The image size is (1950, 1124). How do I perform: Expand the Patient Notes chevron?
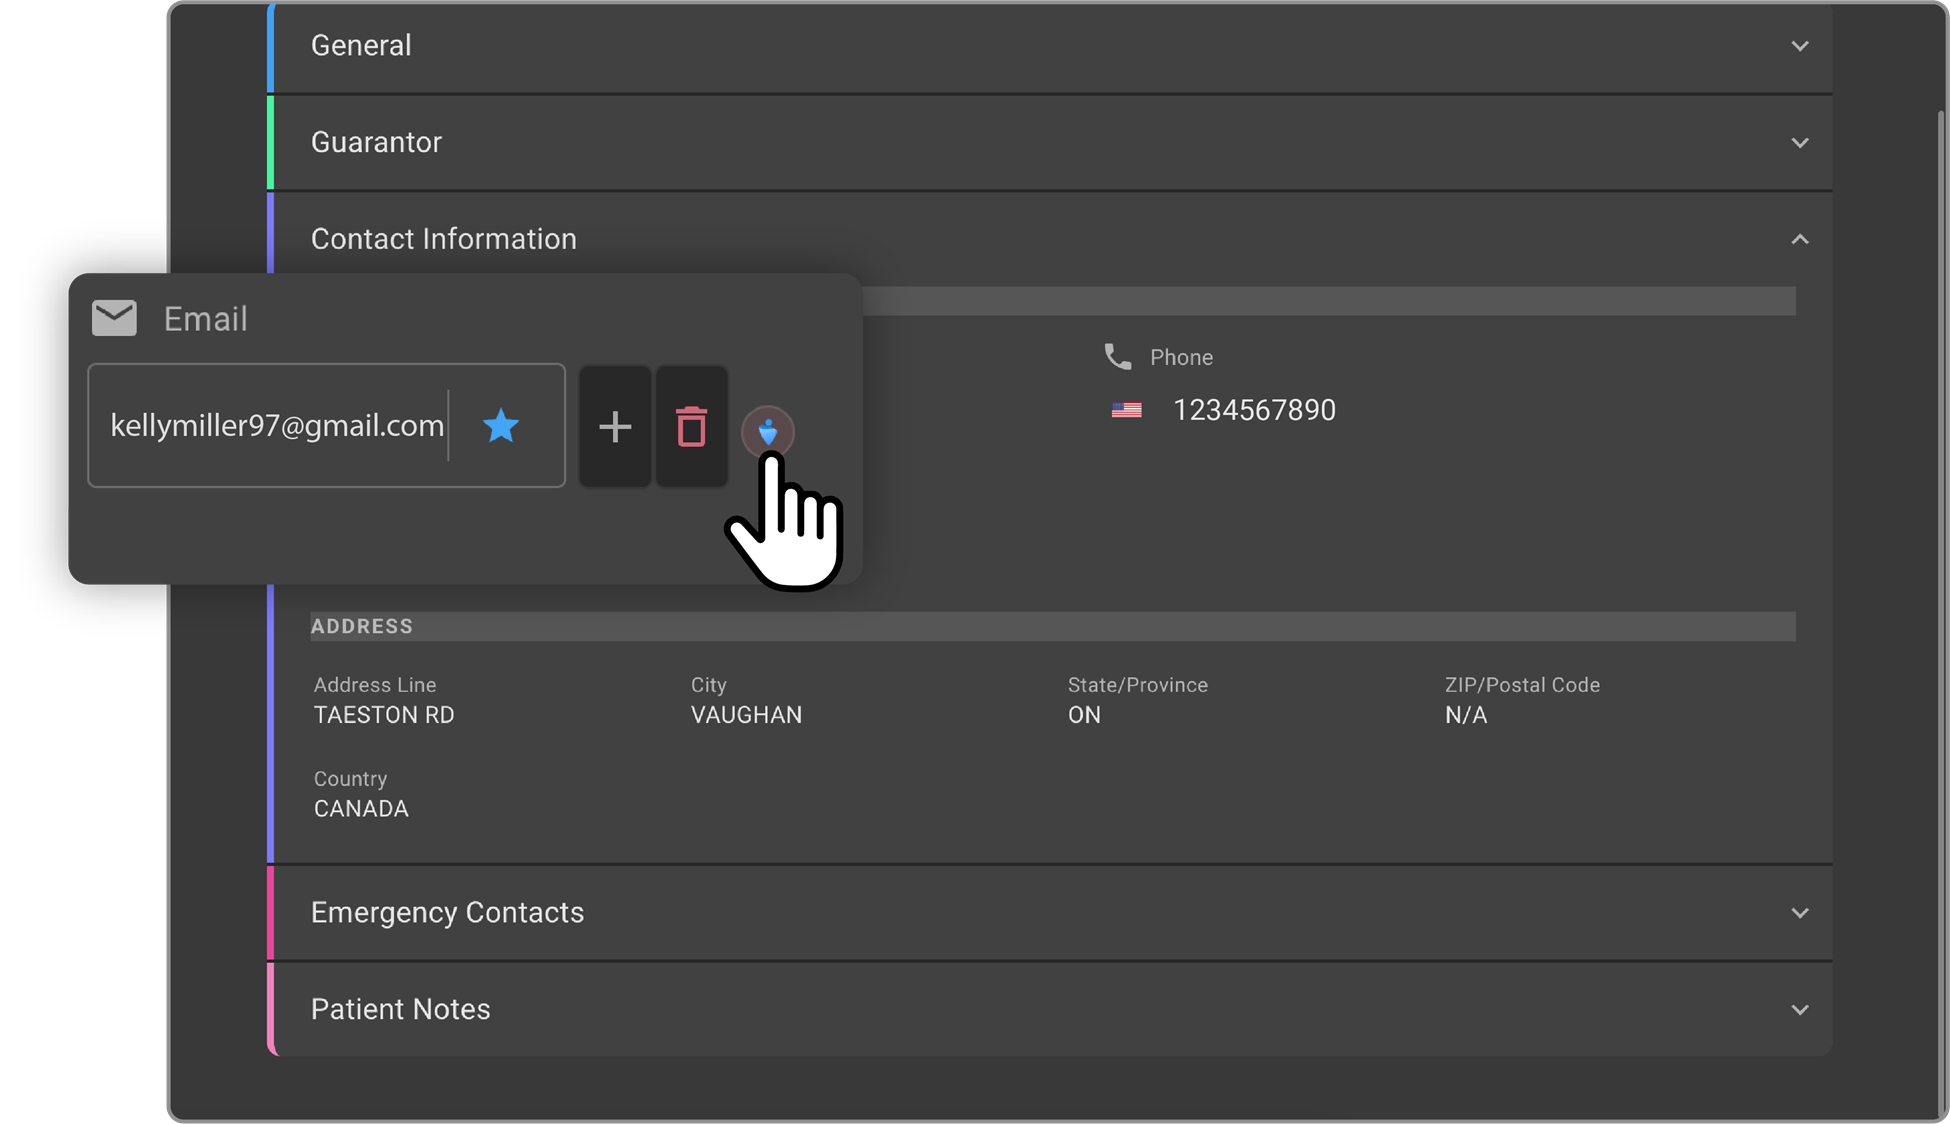click(1799, 1010)
